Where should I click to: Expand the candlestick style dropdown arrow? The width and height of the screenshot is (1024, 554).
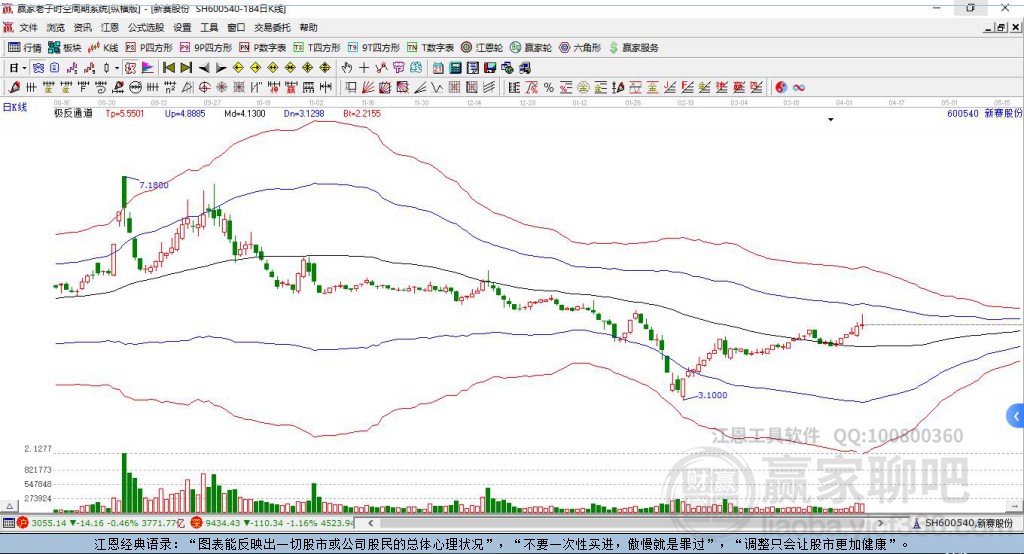(x=117, y=68)
